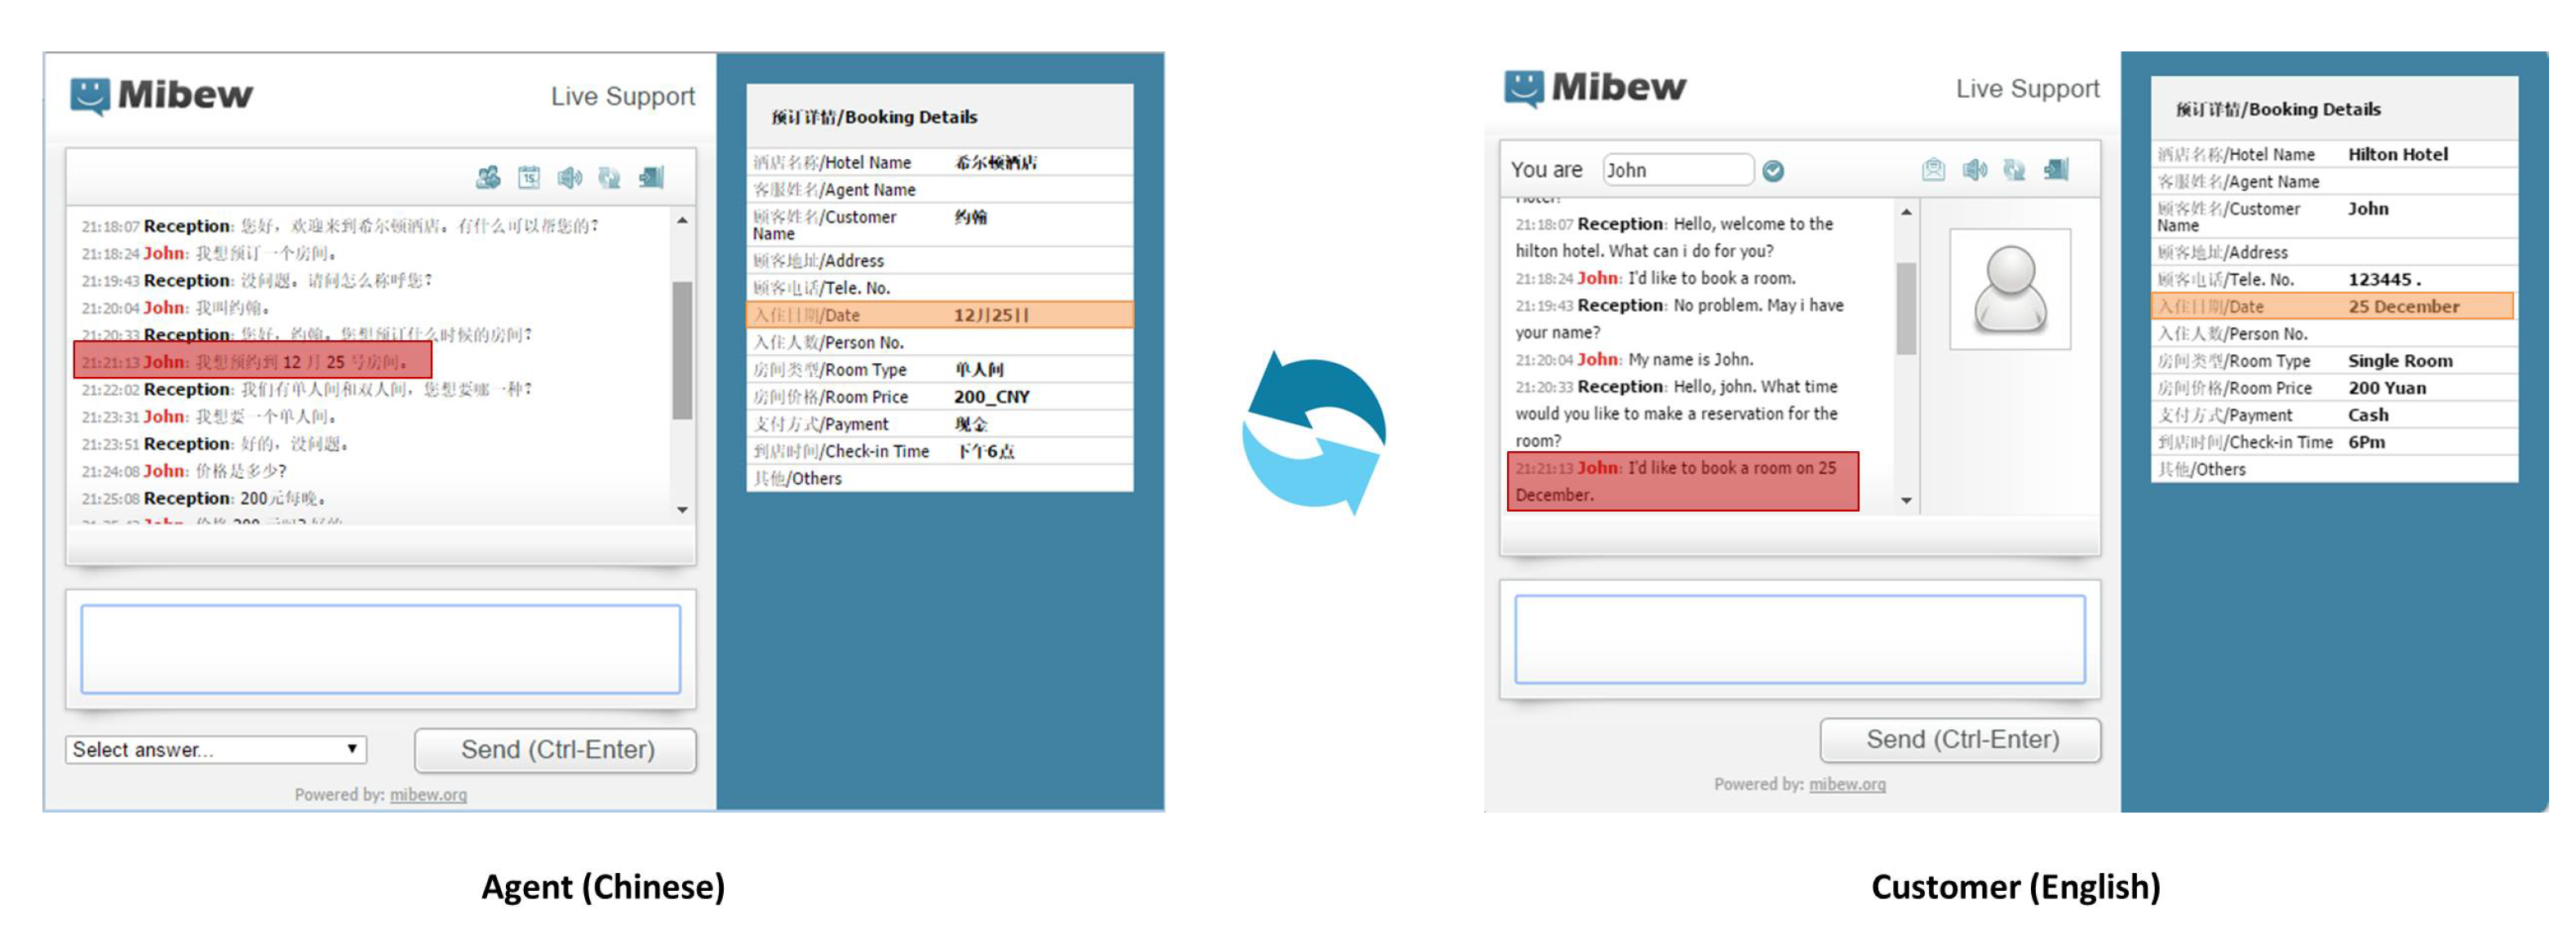Screen dimensions: 2576x926
Task: Toggle sound speaker in customer chat toolbar
Action: point(1974,170)
